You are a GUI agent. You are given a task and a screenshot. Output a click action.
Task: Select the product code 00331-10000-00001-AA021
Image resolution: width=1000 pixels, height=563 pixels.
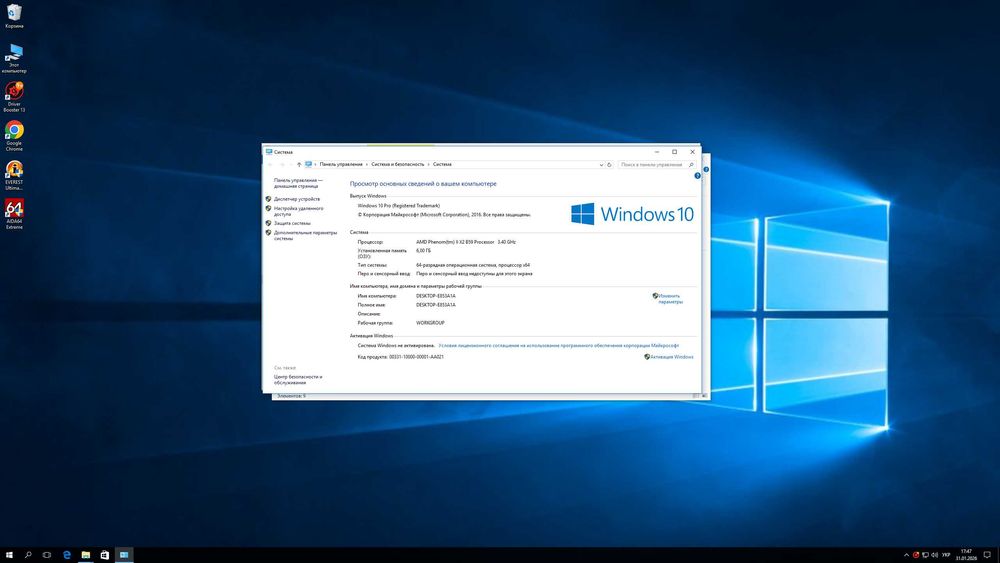tap(416, 357)
